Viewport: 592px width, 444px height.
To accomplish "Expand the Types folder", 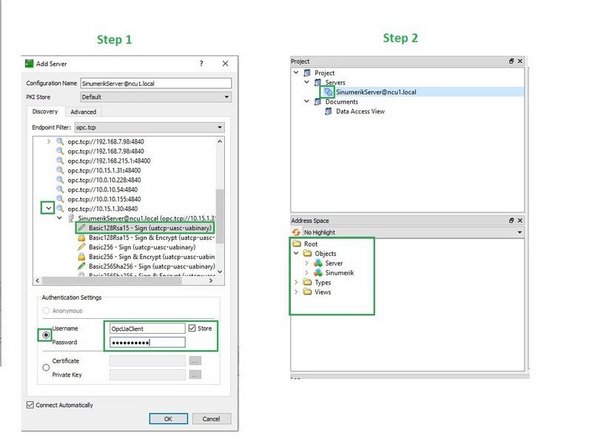I will click(296, 282).
